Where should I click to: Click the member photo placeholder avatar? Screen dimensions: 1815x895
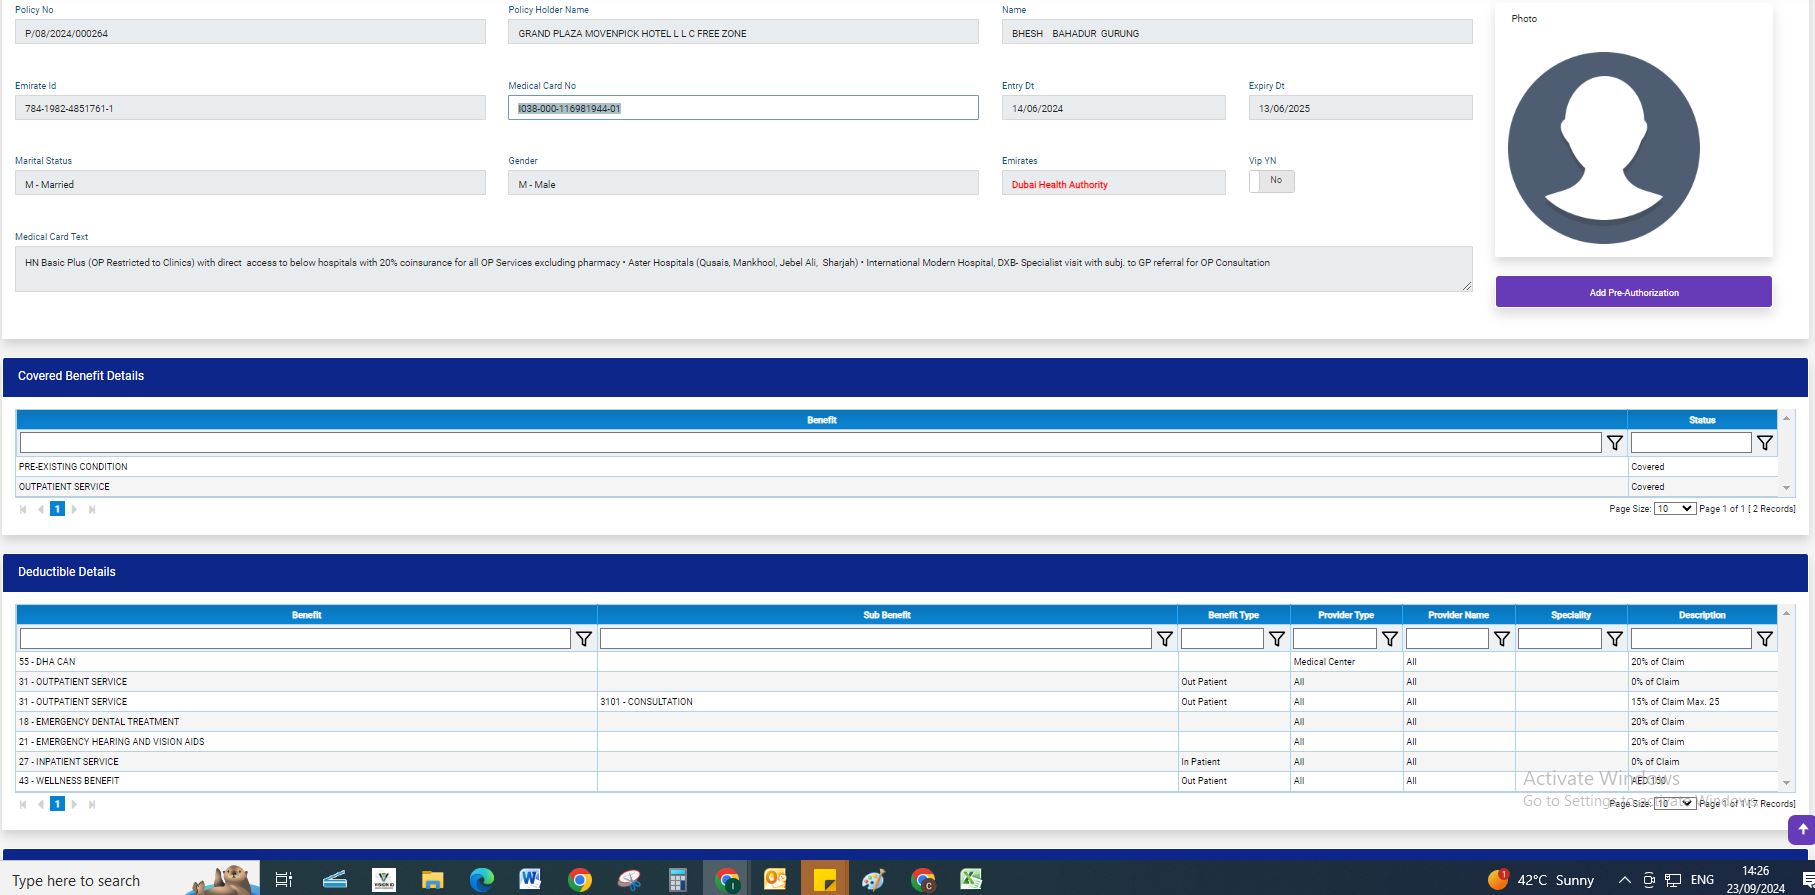1603,148
